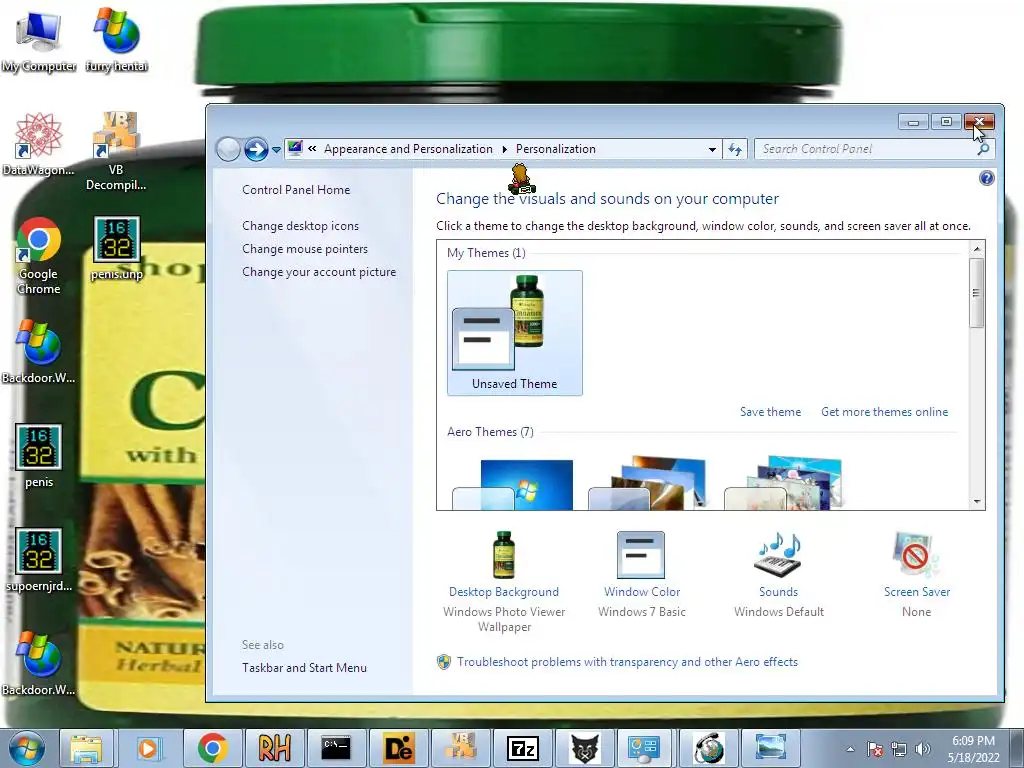The height and width of the screenshot is (768, 1024).
Task: Open the De taskbar icon
Action: (398, 748)
